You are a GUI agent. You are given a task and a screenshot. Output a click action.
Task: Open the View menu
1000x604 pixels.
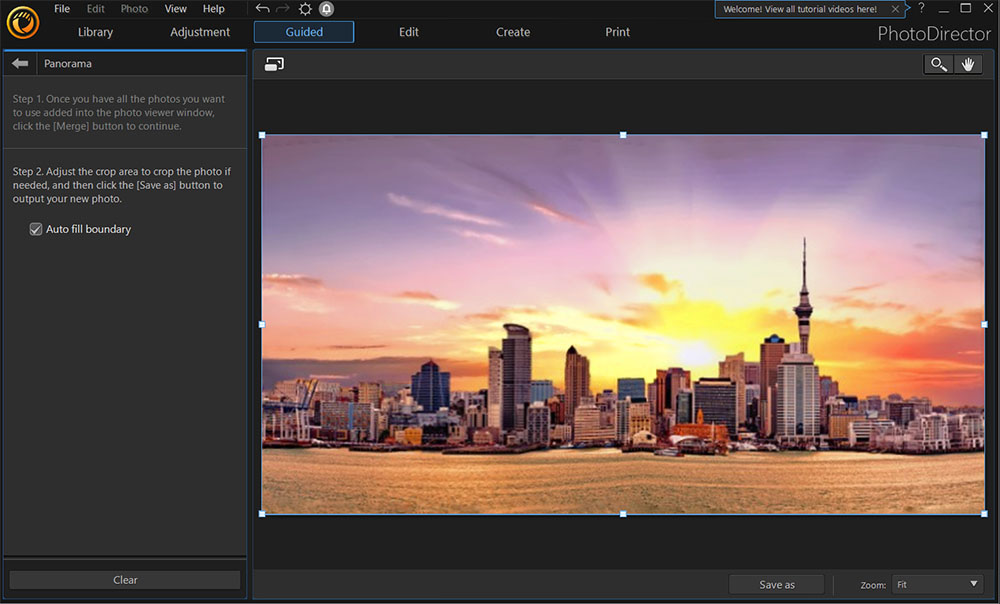175,8
